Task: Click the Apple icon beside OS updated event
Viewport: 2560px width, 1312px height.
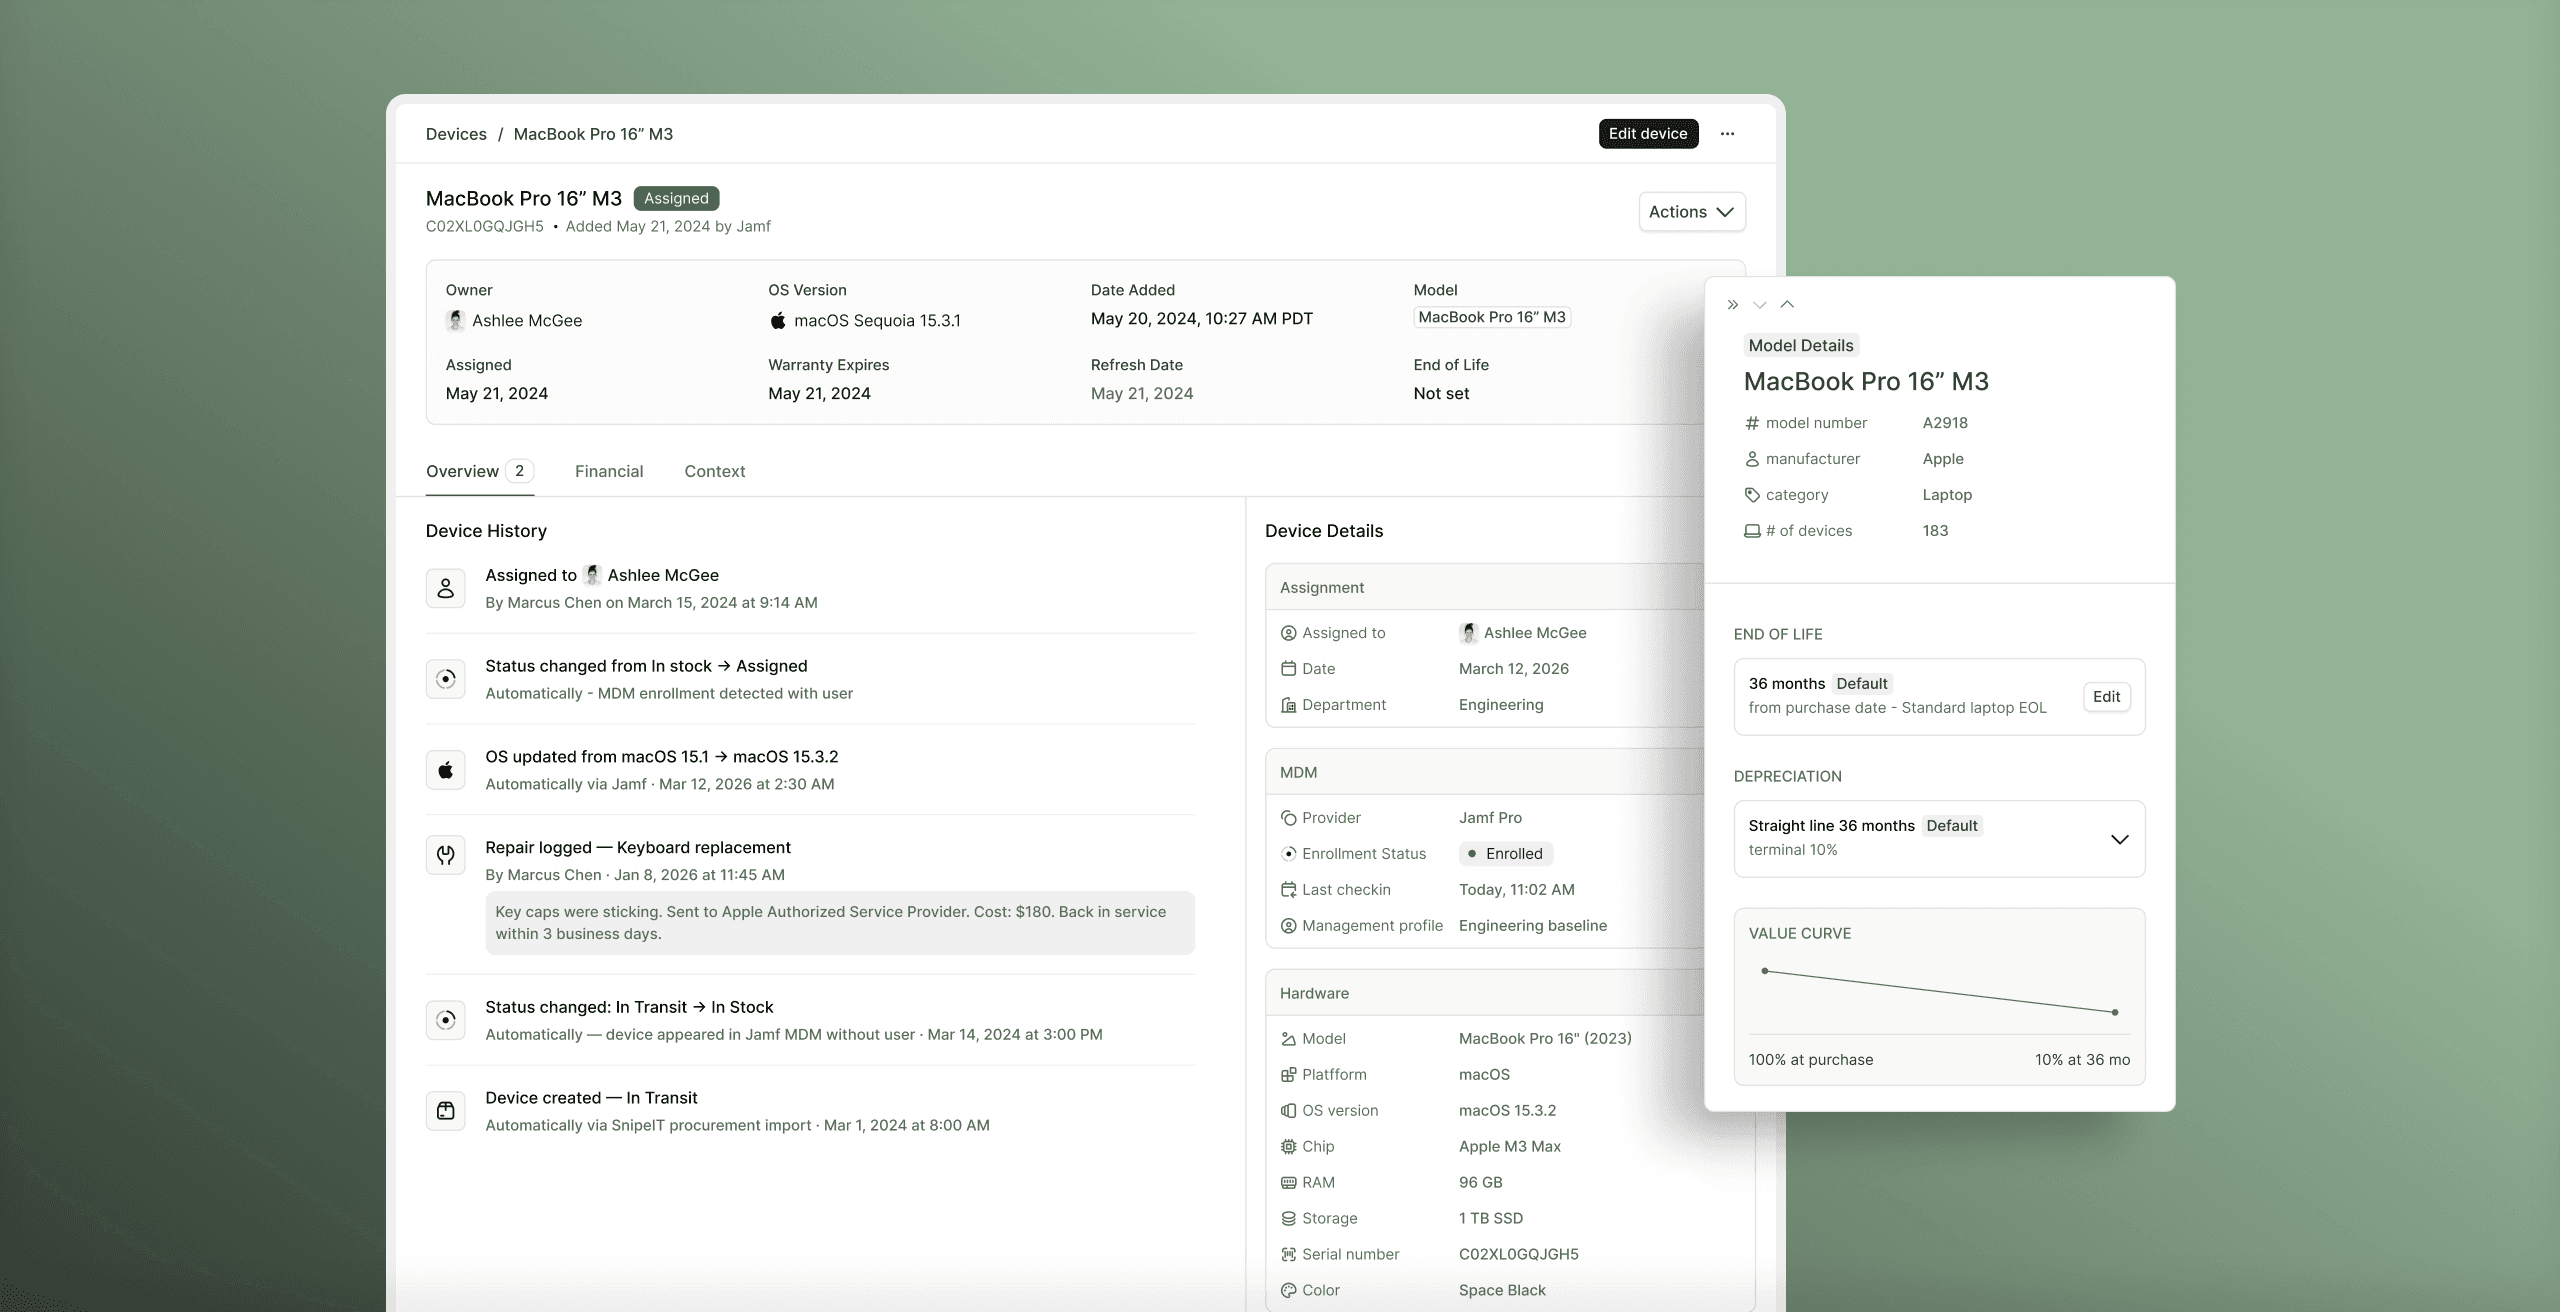Action: (x=446, y=770)
